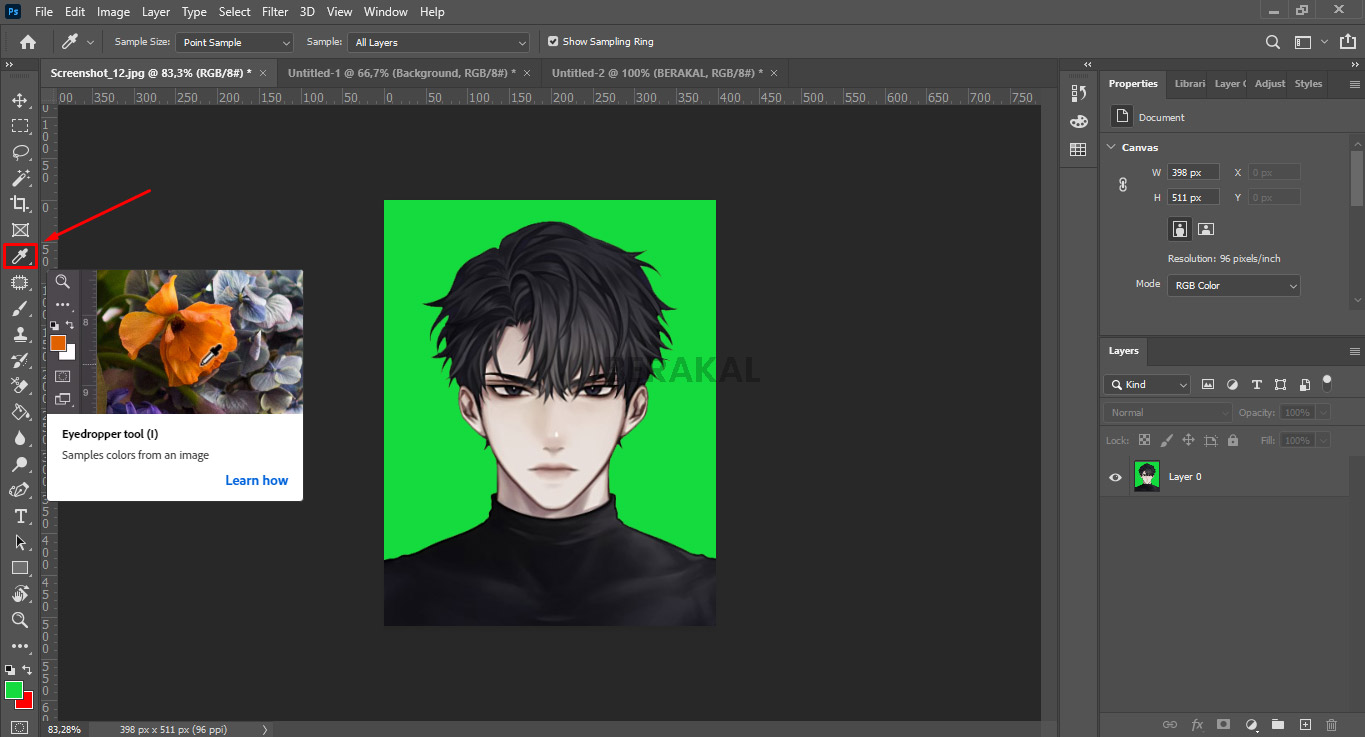1365x738 pixels.
Task: Click the Home button in options bar
Action: tap(28, 42)
